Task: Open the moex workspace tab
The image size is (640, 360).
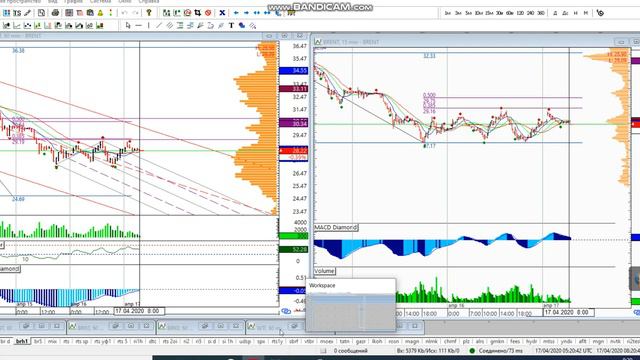Action: (326, 341)
